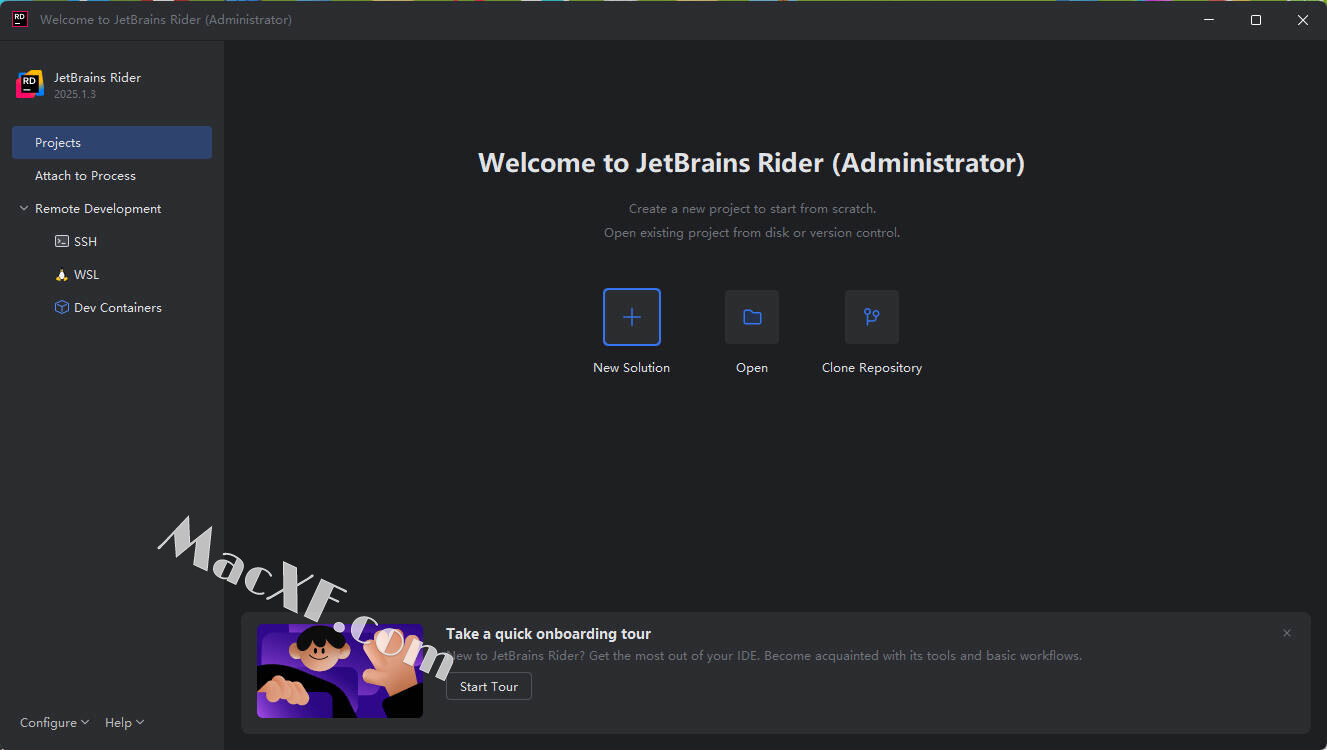Click the SSH terminal icon

(62, 242)
